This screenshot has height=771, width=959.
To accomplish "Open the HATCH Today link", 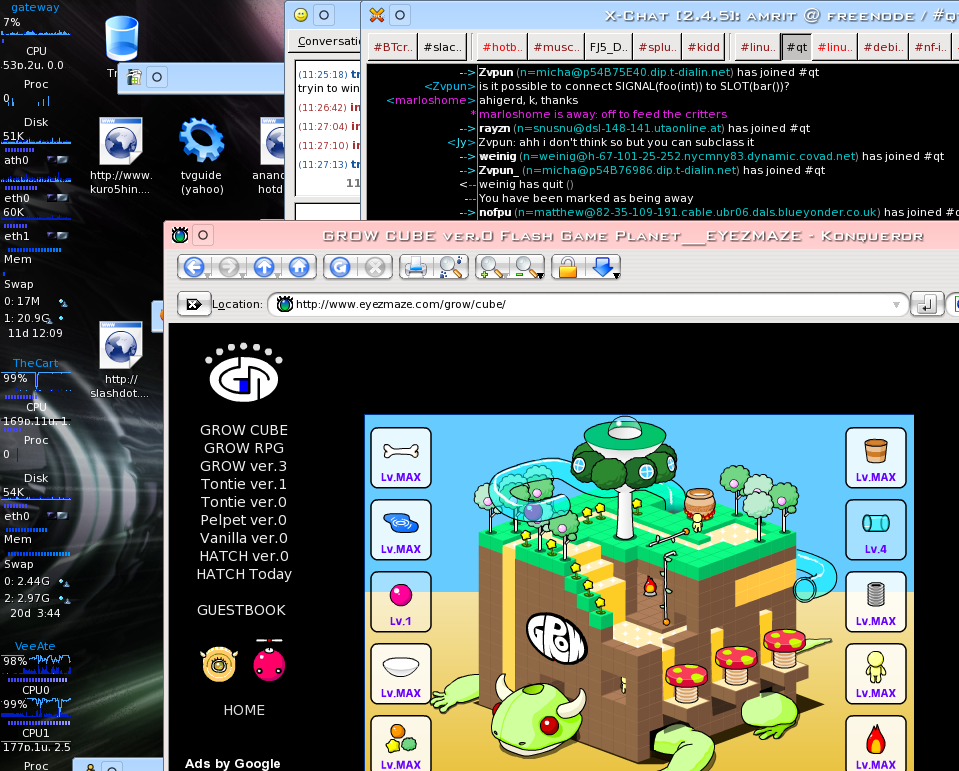I will tap(244, 574).
